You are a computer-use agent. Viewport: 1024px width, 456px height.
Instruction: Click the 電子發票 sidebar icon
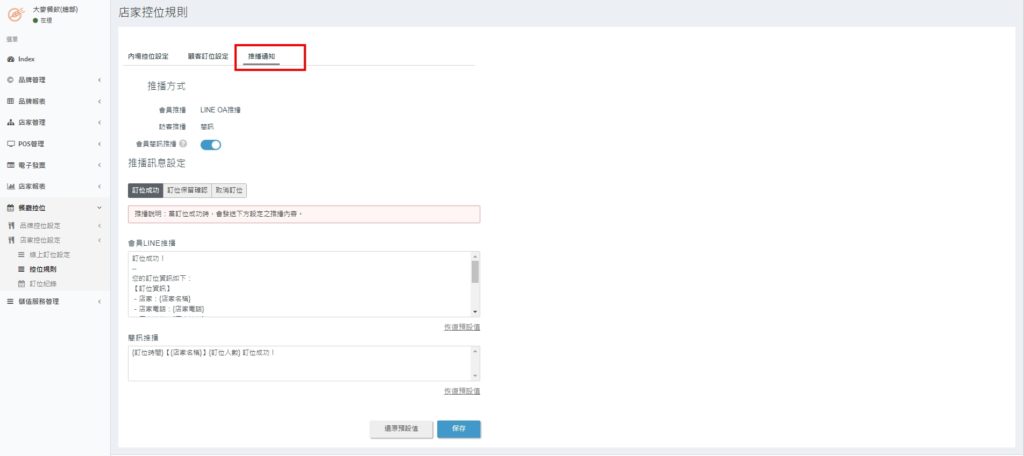tap(10, 165)
